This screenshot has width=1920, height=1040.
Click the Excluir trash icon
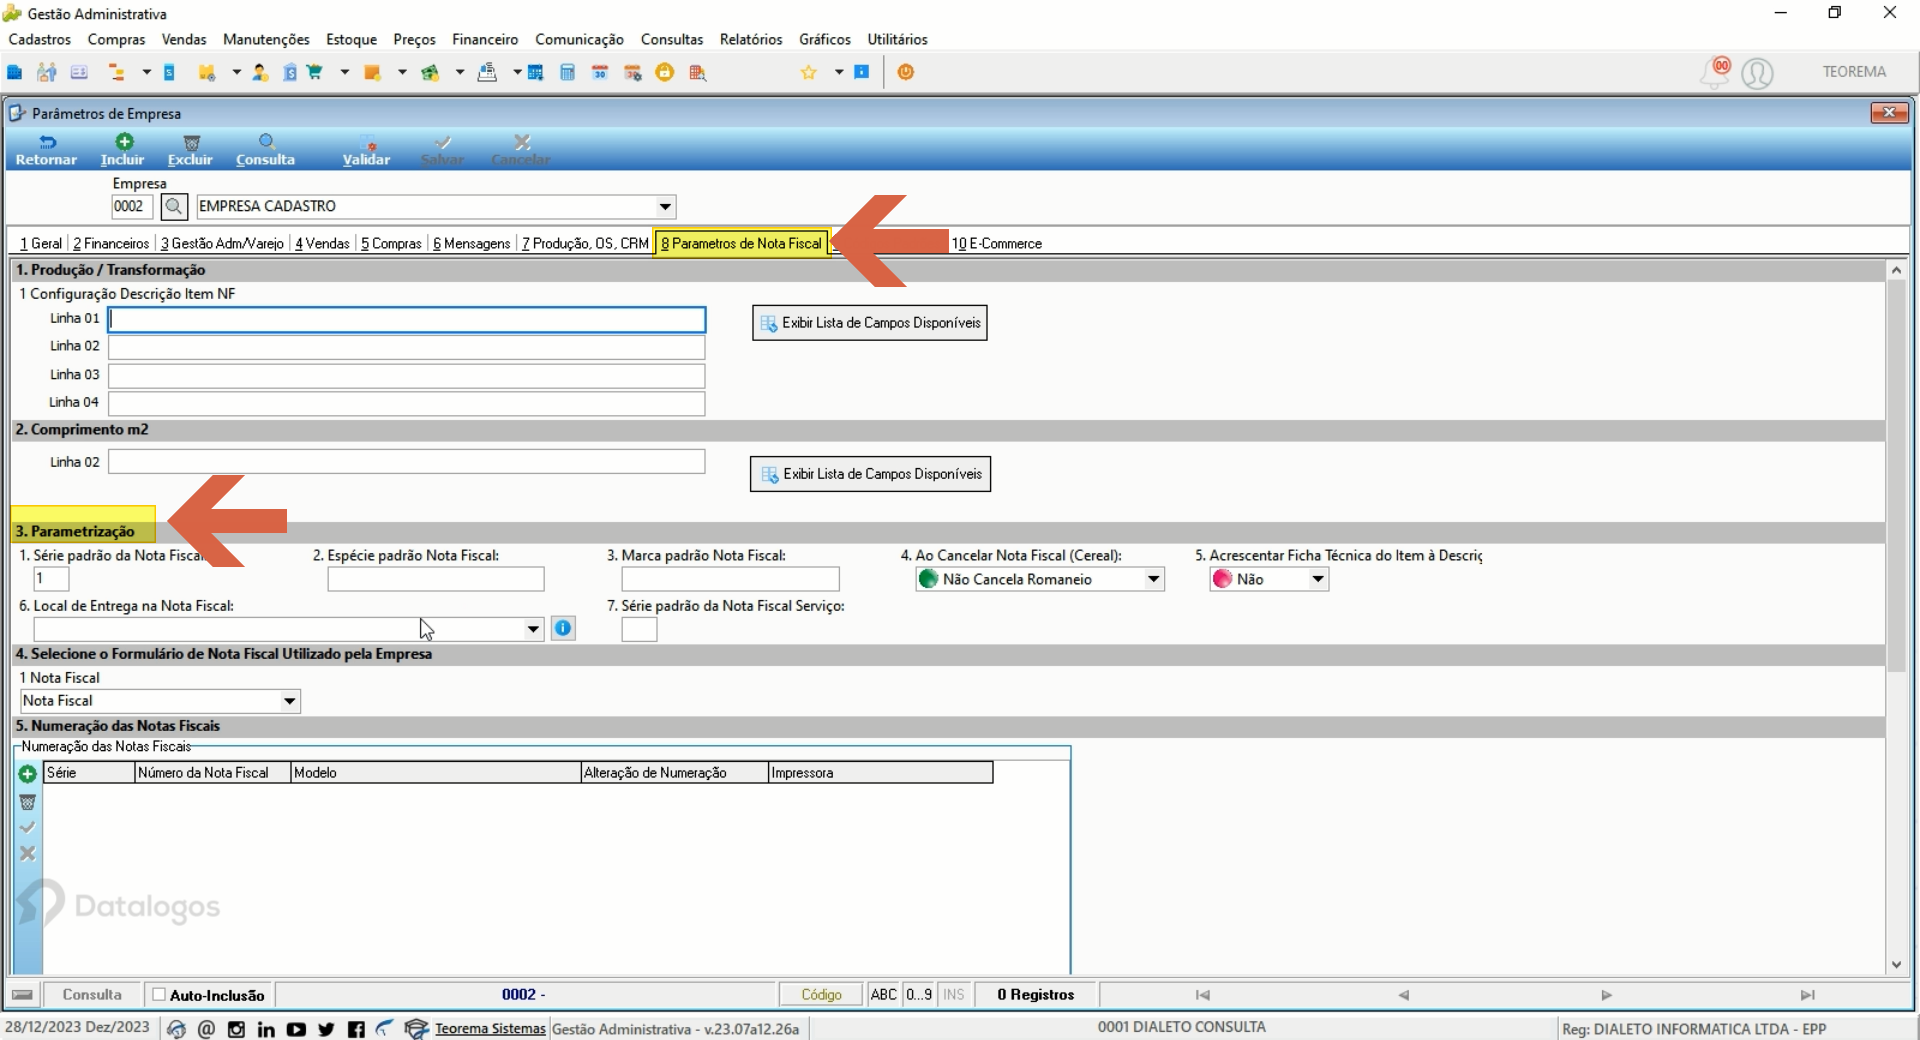[191, 142]
